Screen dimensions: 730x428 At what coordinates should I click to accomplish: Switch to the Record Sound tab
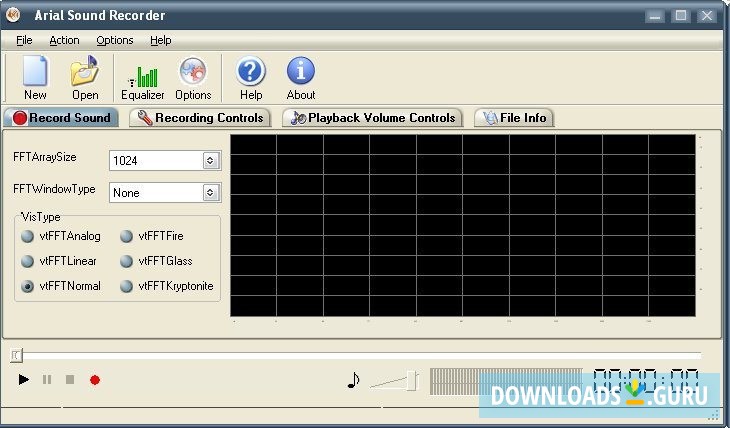pos(61,118)
